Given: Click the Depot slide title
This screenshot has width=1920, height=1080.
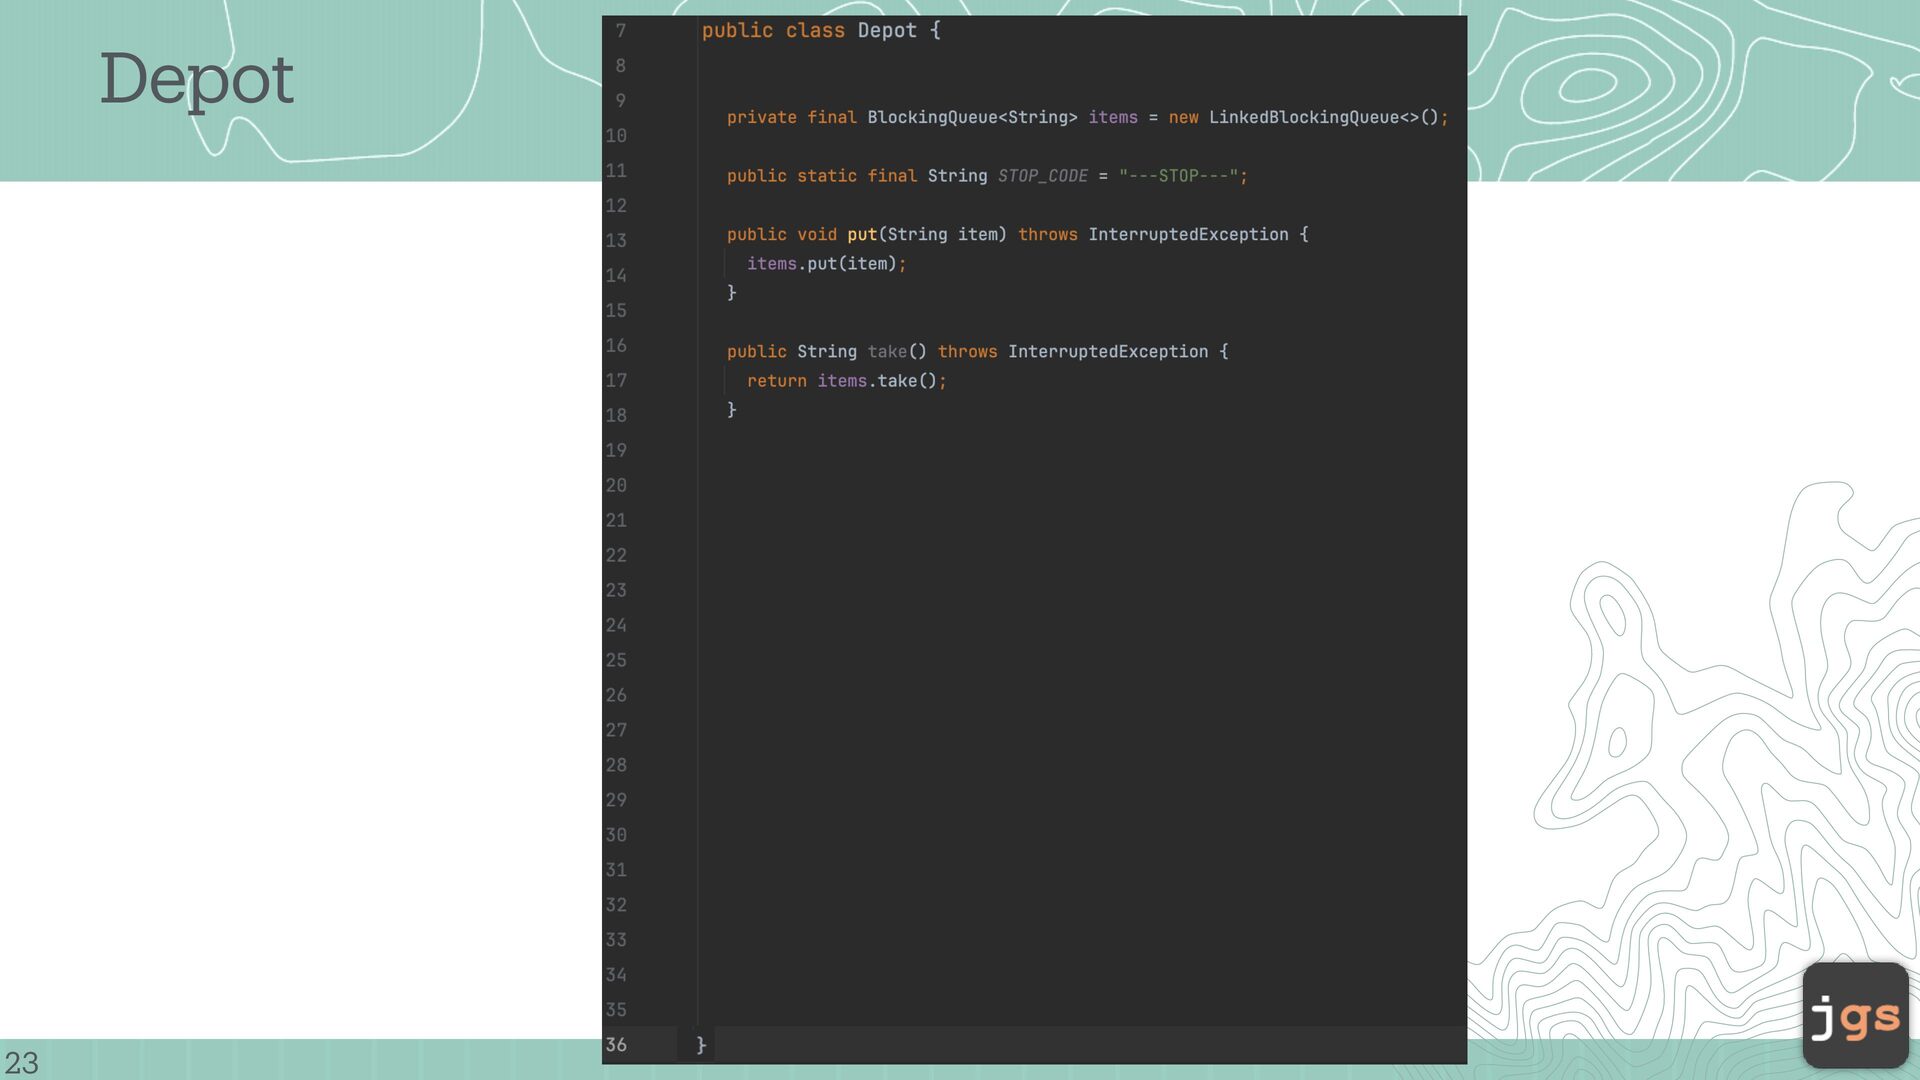Looking at the screenshot, I should (196, 79).
